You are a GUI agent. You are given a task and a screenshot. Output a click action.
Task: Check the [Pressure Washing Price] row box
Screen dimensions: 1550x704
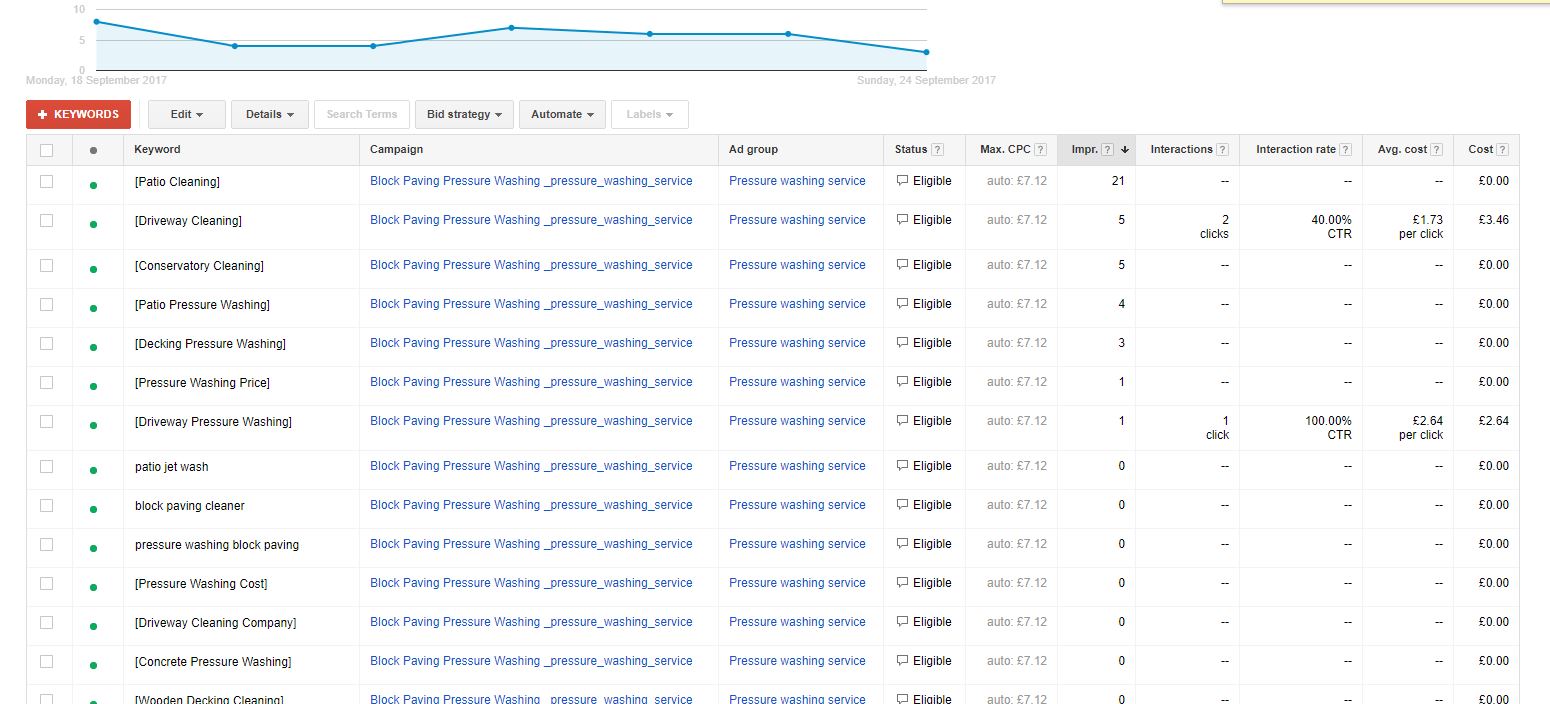click(x=46, y=382)
